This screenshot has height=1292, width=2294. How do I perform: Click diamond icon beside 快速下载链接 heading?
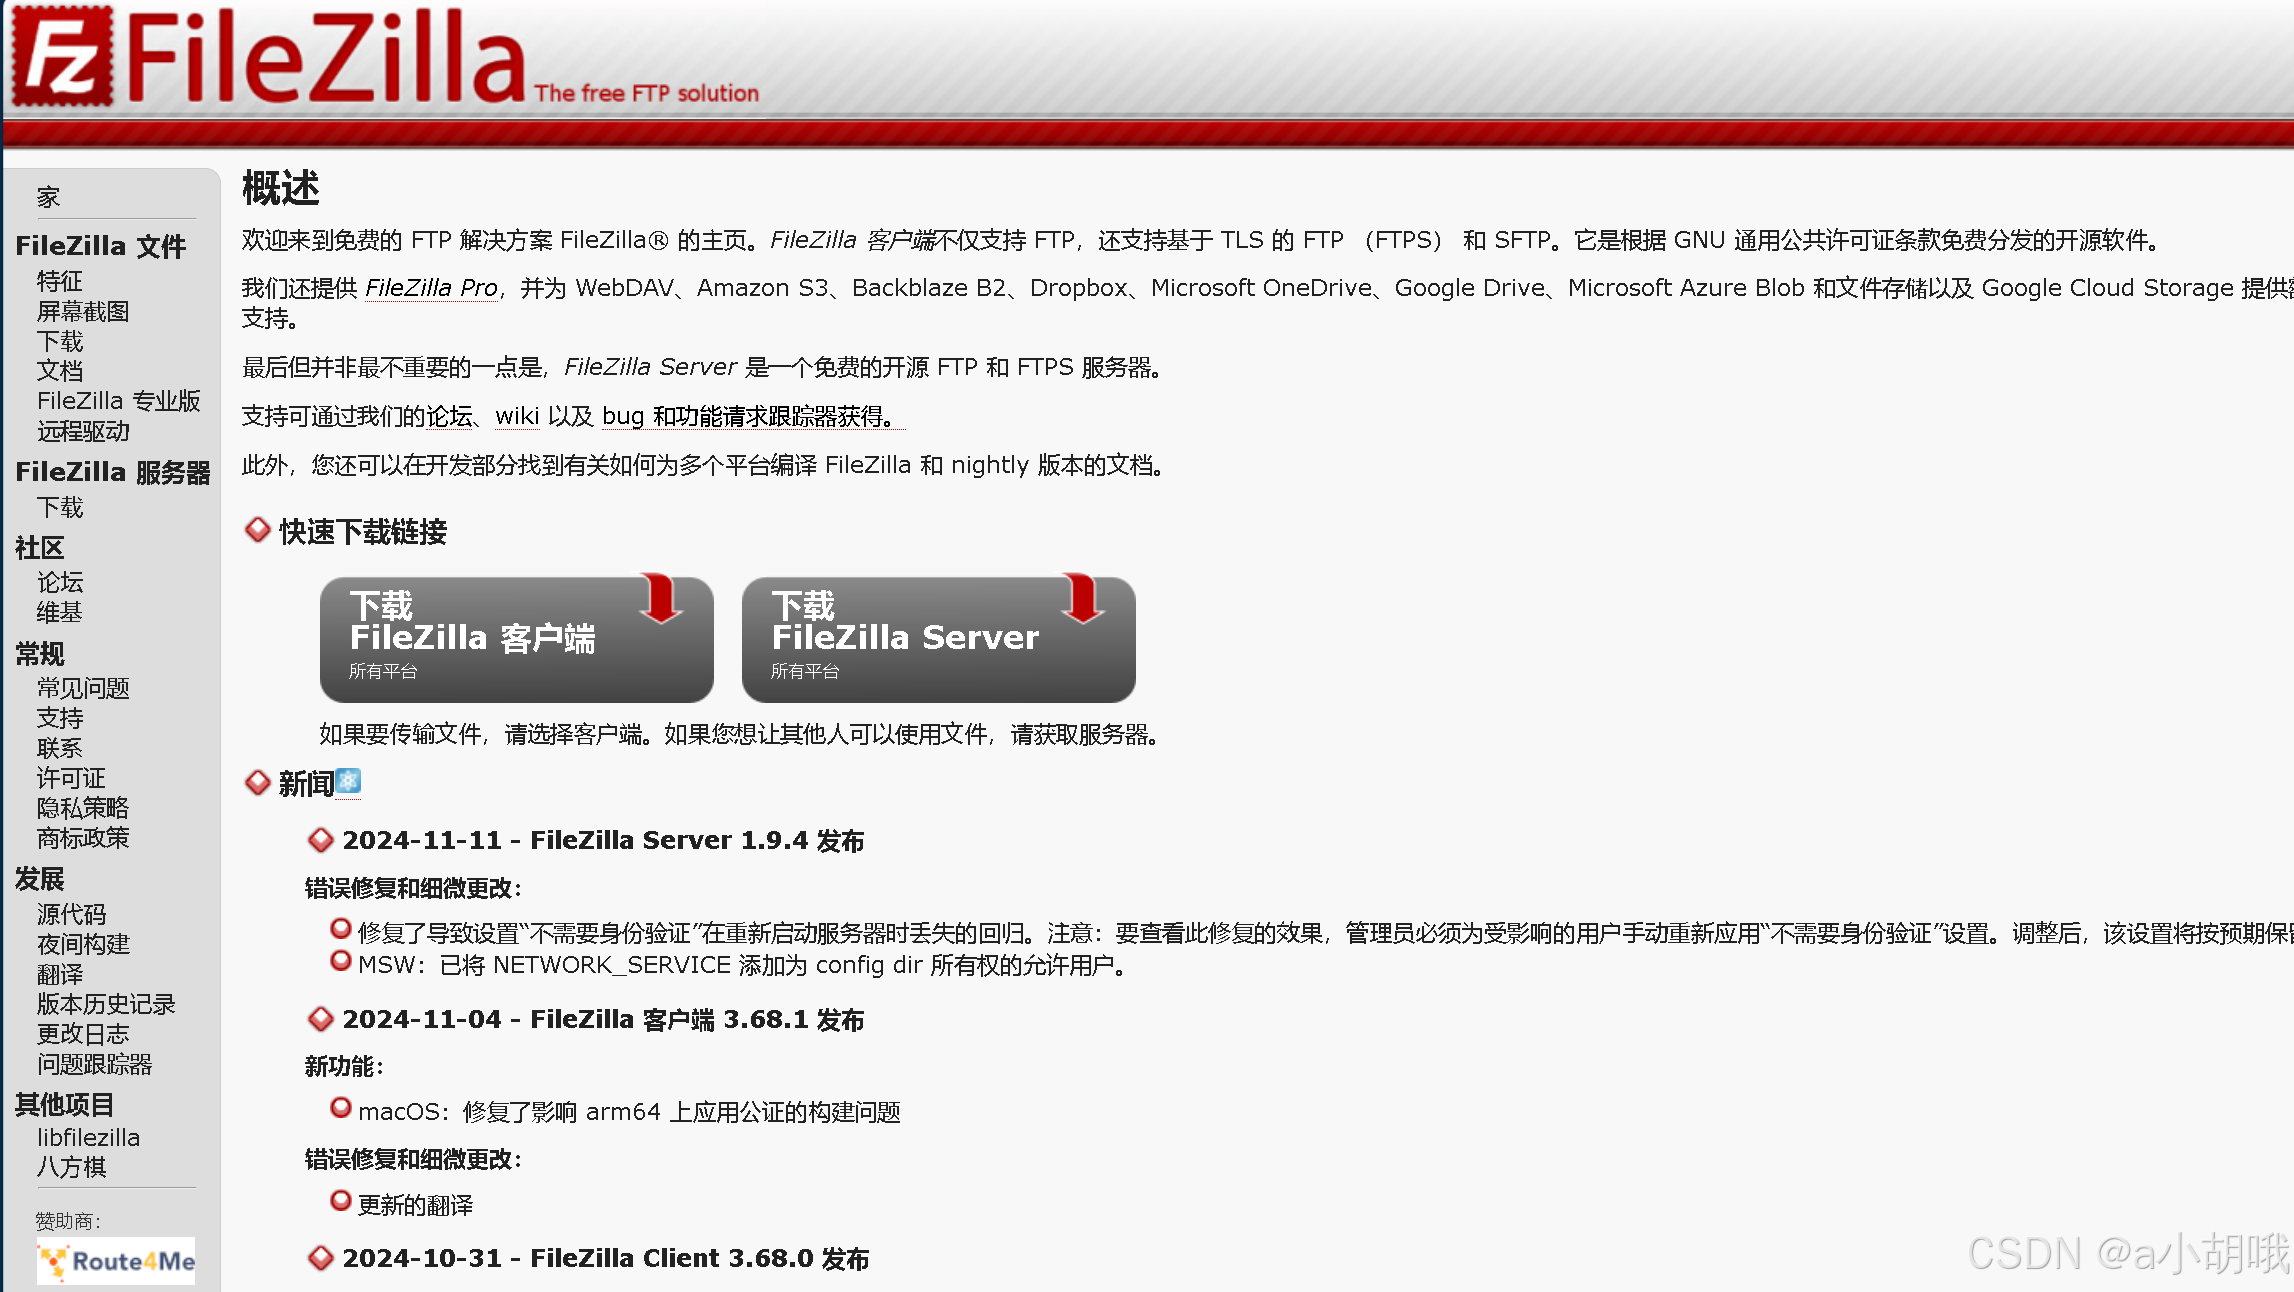coord(258,530)
